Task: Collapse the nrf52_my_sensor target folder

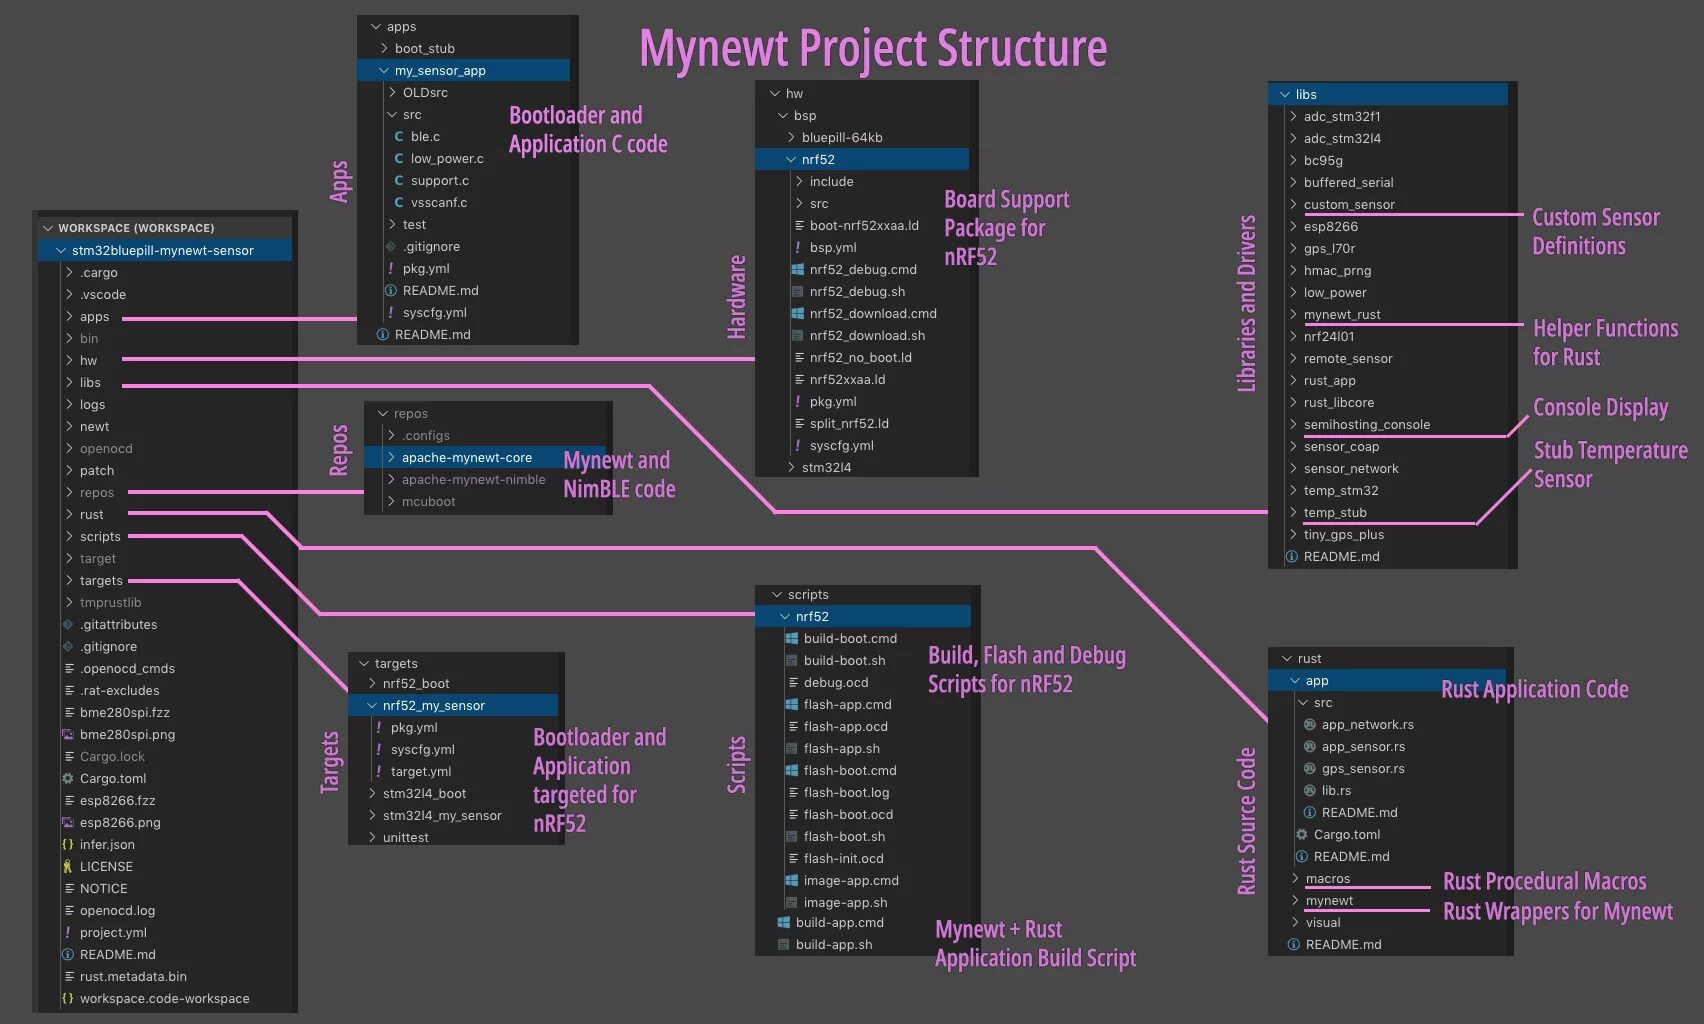Action: [x=372, y=705]
